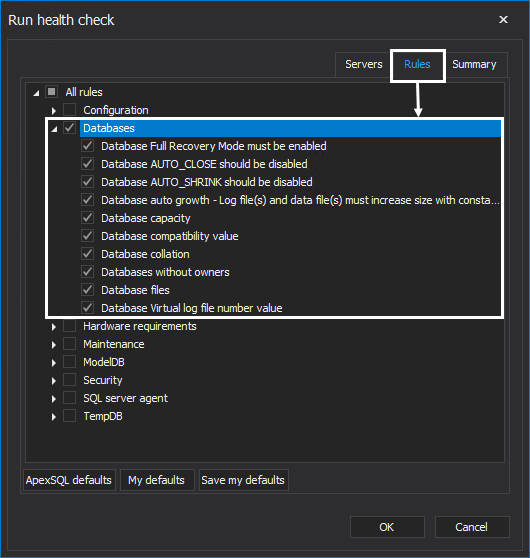The width and height of the screenshot is (530, 558).
Task: Collapse the Databases category
Action: coord(54,129)
